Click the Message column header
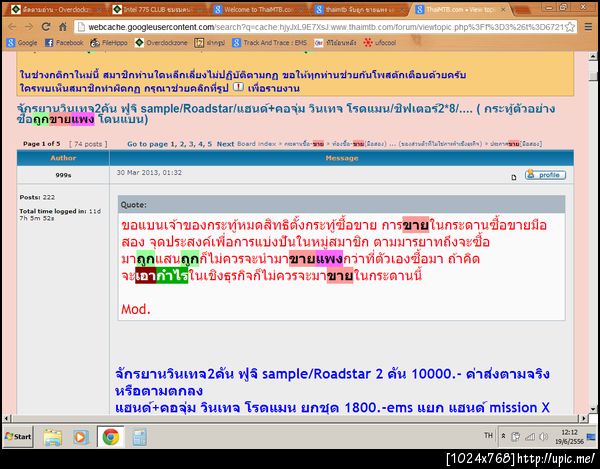 coord(342,158)
